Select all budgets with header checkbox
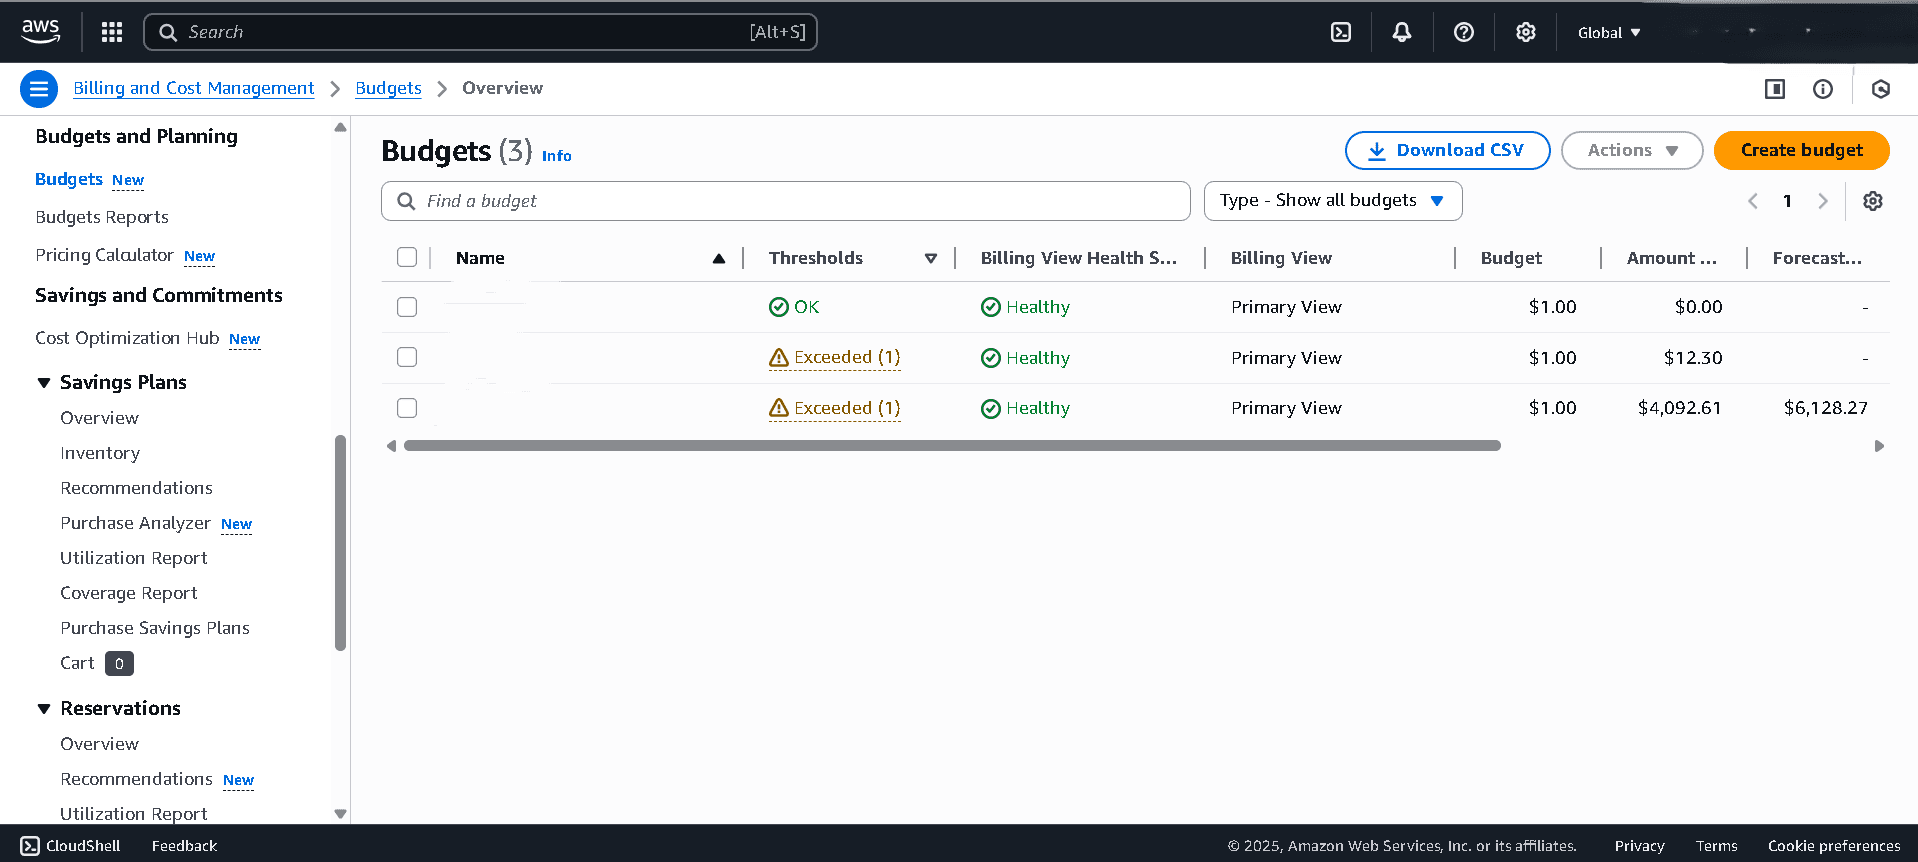The image size is (1918, 862). click(x=407, y=258)
